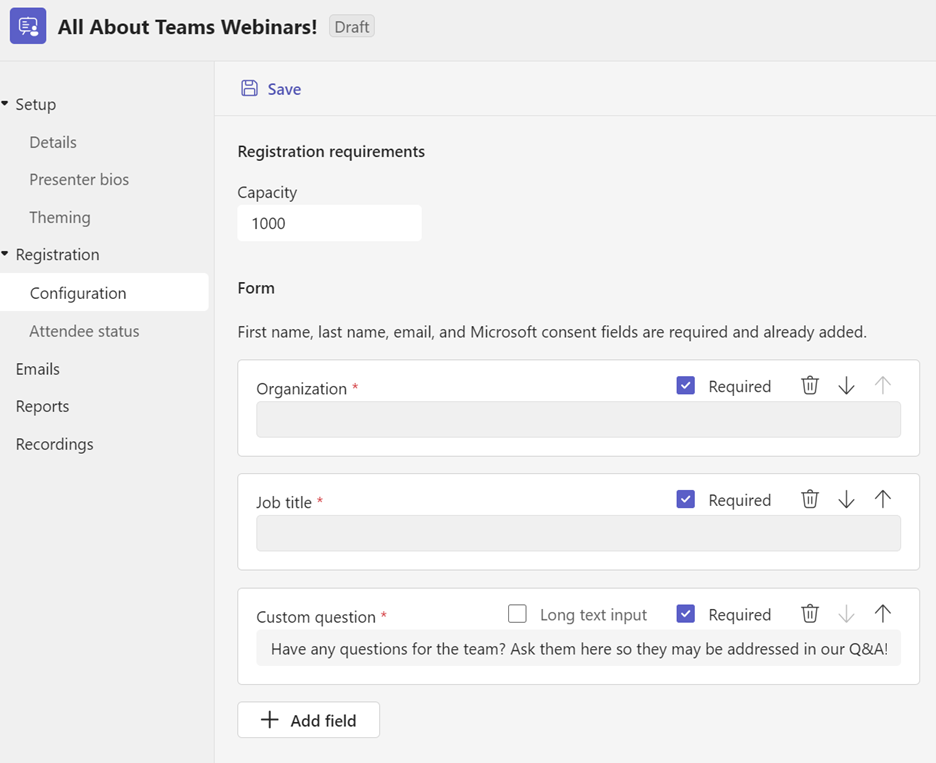Image resolution: width=936 pixels, height=763 pixels.
Task: Click the Teams webinar icon in header
Action: point(28,26)
